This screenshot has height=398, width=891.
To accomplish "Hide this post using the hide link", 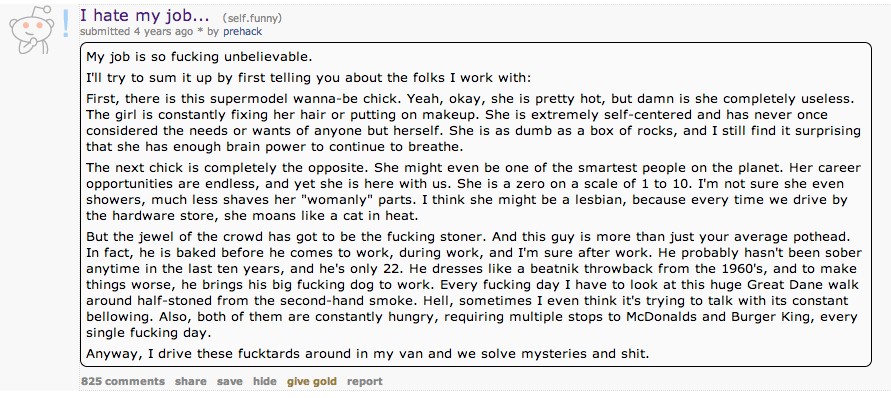I will click(265, 382).
